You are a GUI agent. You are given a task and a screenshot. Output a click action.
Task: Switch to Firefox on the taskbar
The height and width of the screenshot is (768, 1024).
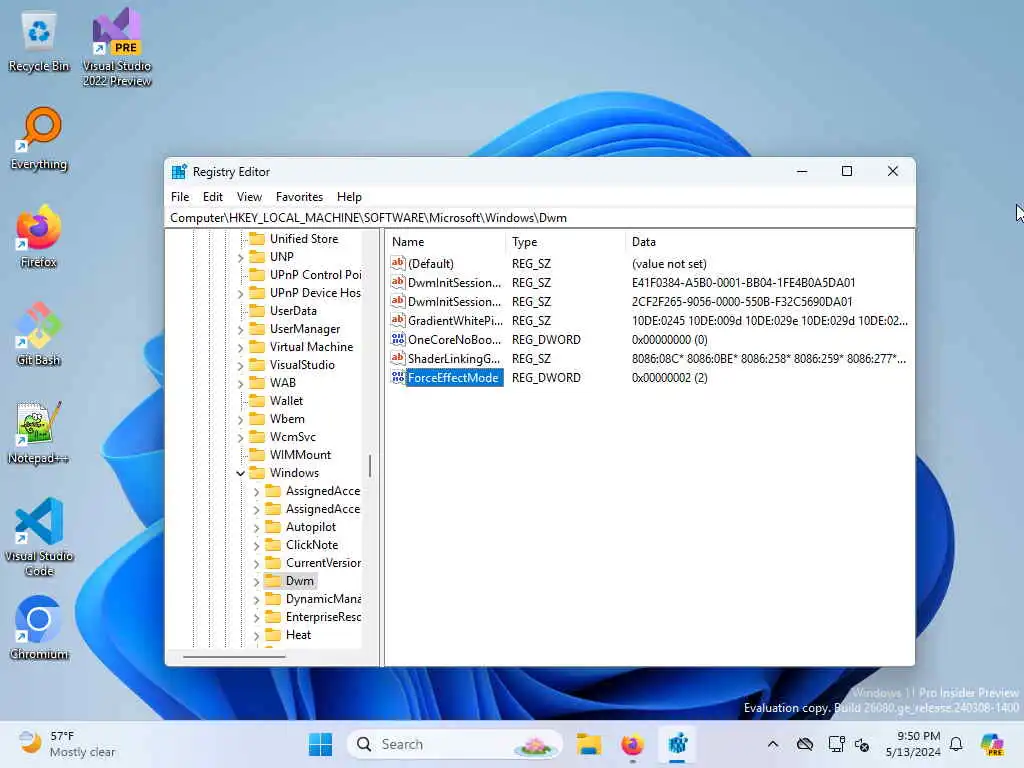pyautogui.click(x=632, y=744)
